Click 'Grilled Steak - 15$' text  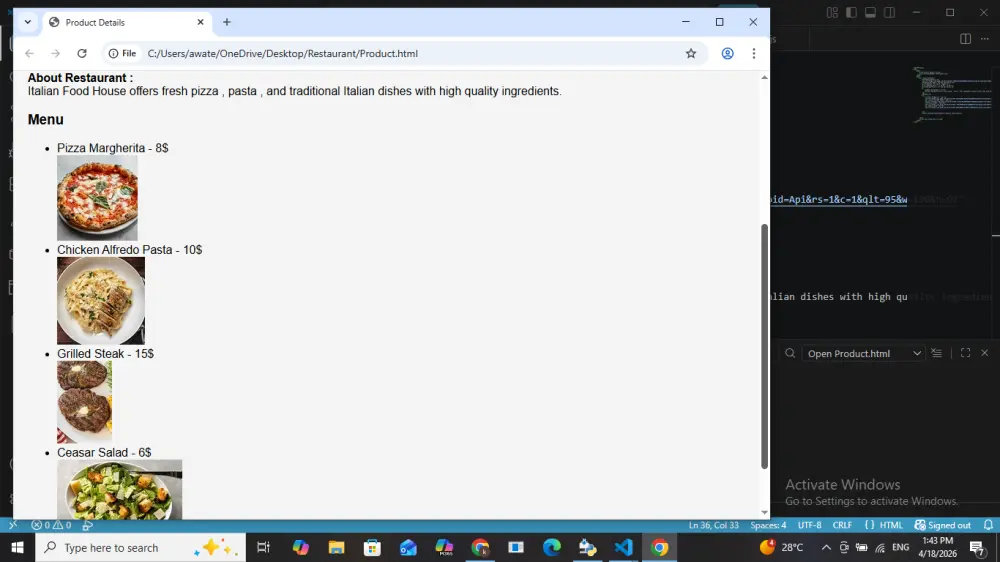(105, 354)
